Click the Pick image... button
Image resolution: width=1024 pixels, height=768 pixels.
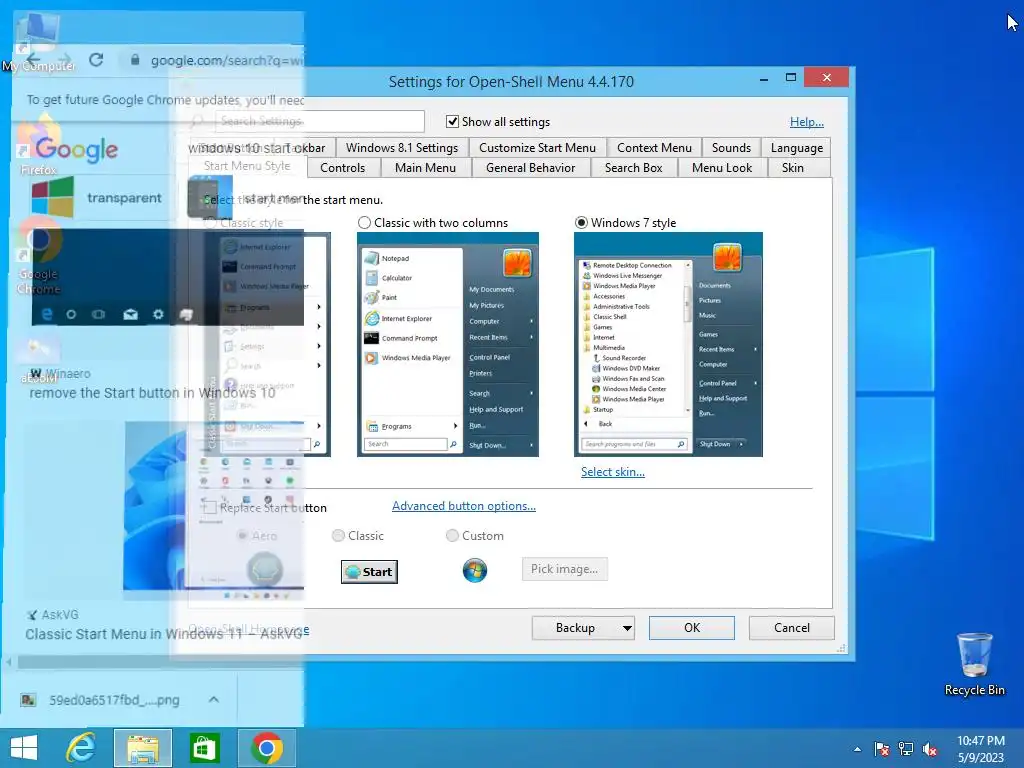click(564, 569)
